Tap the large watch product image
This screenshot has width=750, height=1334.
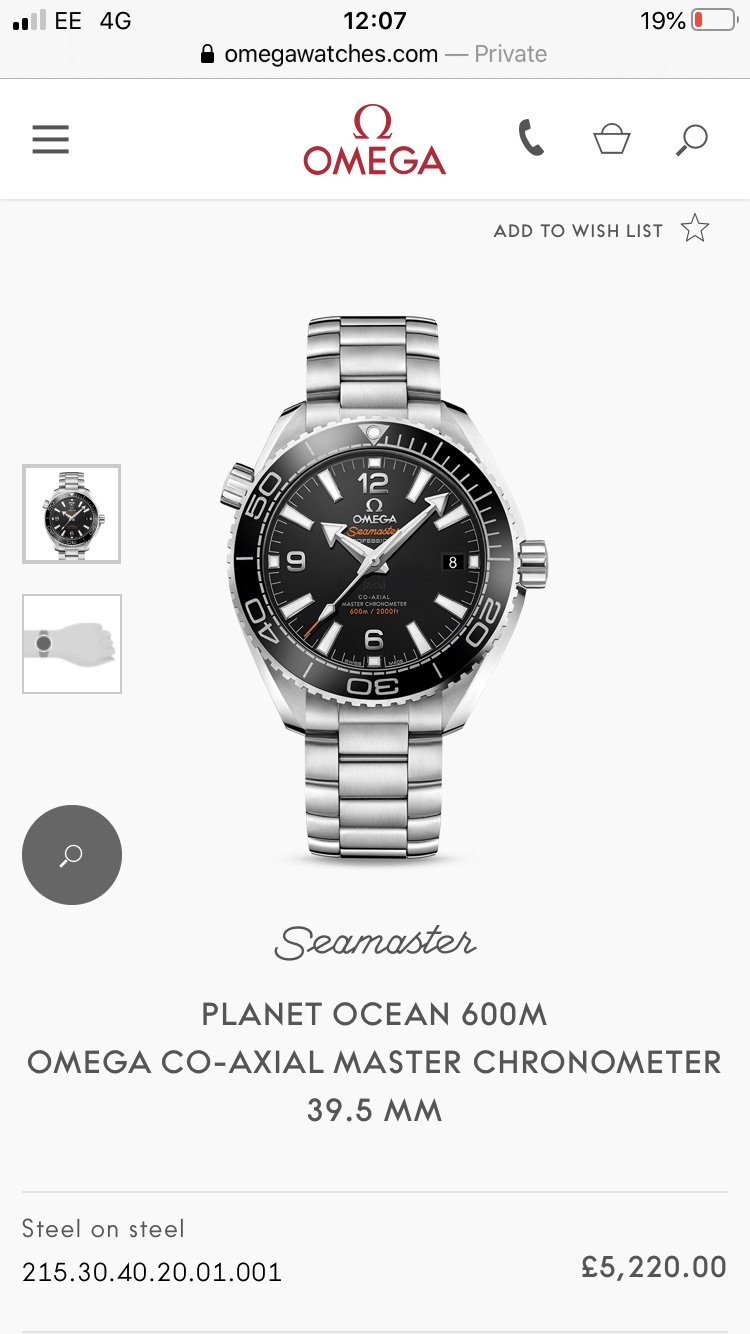coord(382,589)
